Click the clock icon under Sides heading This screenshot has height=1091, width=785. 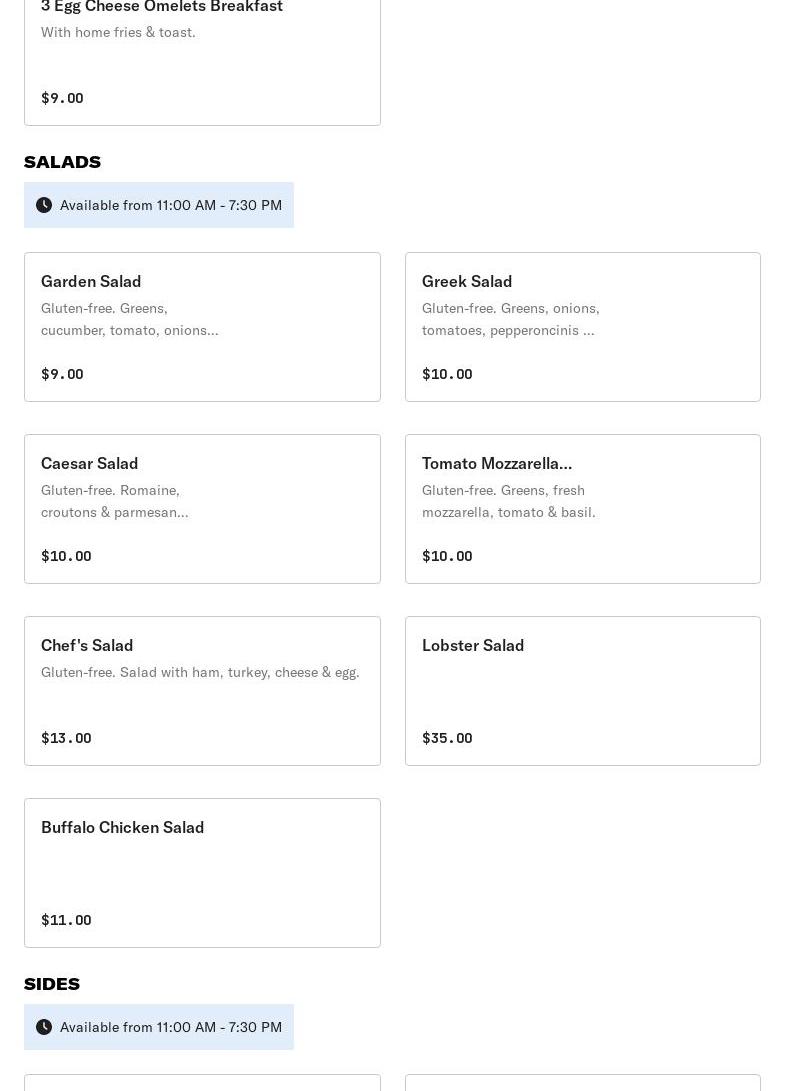click(44, 1027)
